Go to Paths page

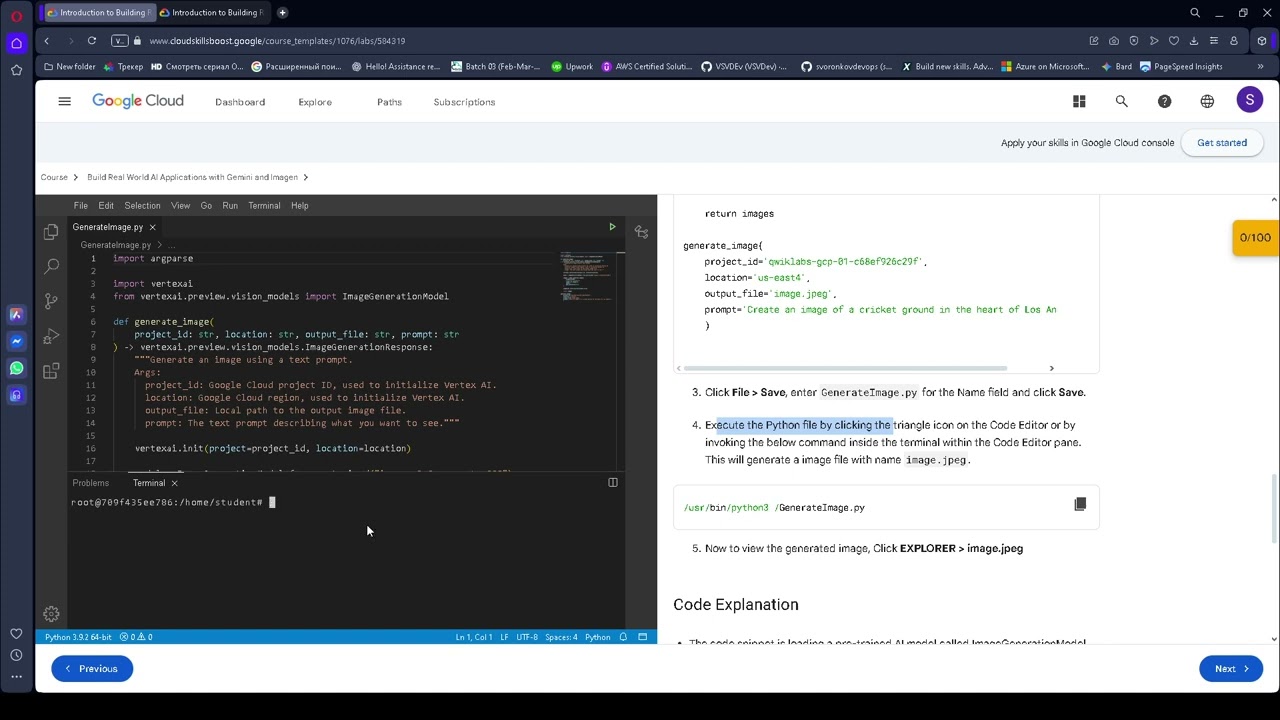coord(389,102)
